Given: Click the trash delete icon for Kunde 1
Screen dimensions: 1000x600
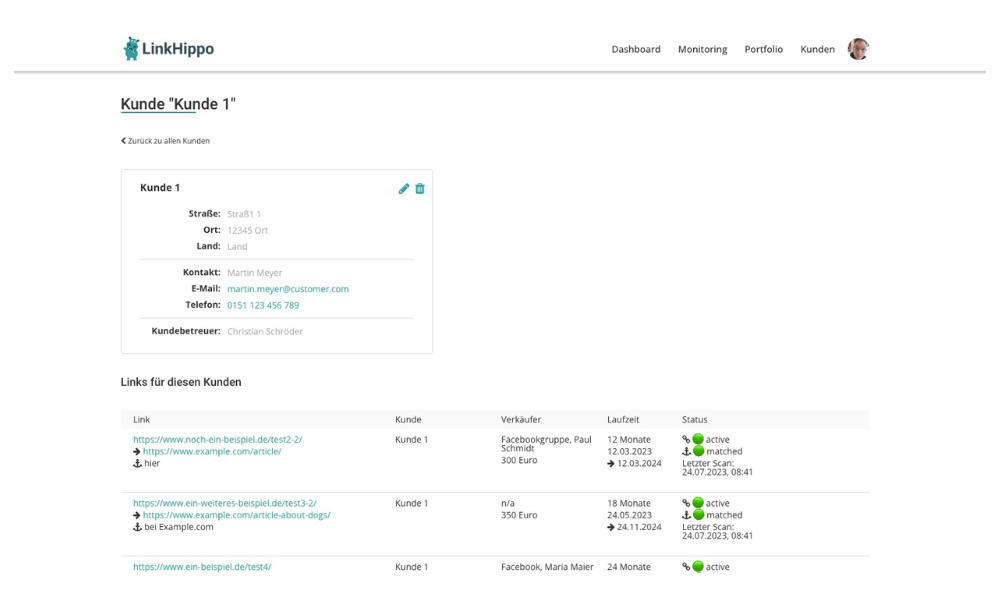Looking at the screenshot, I should tap(420, 188).
